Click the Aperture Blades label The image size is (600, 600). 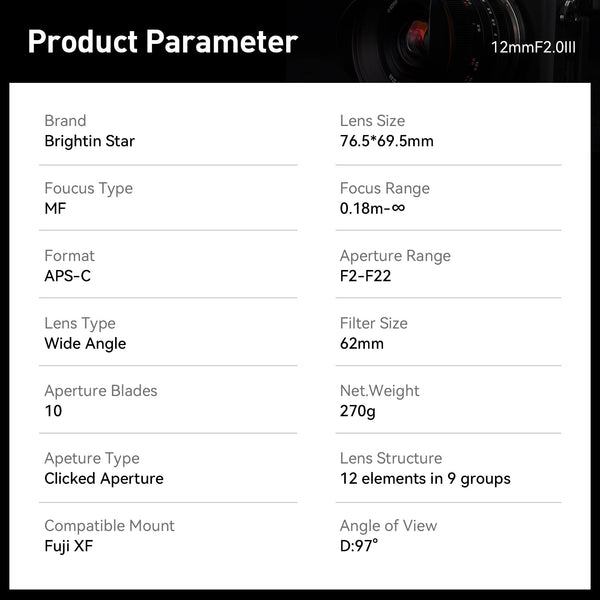[x=100, y=391]
